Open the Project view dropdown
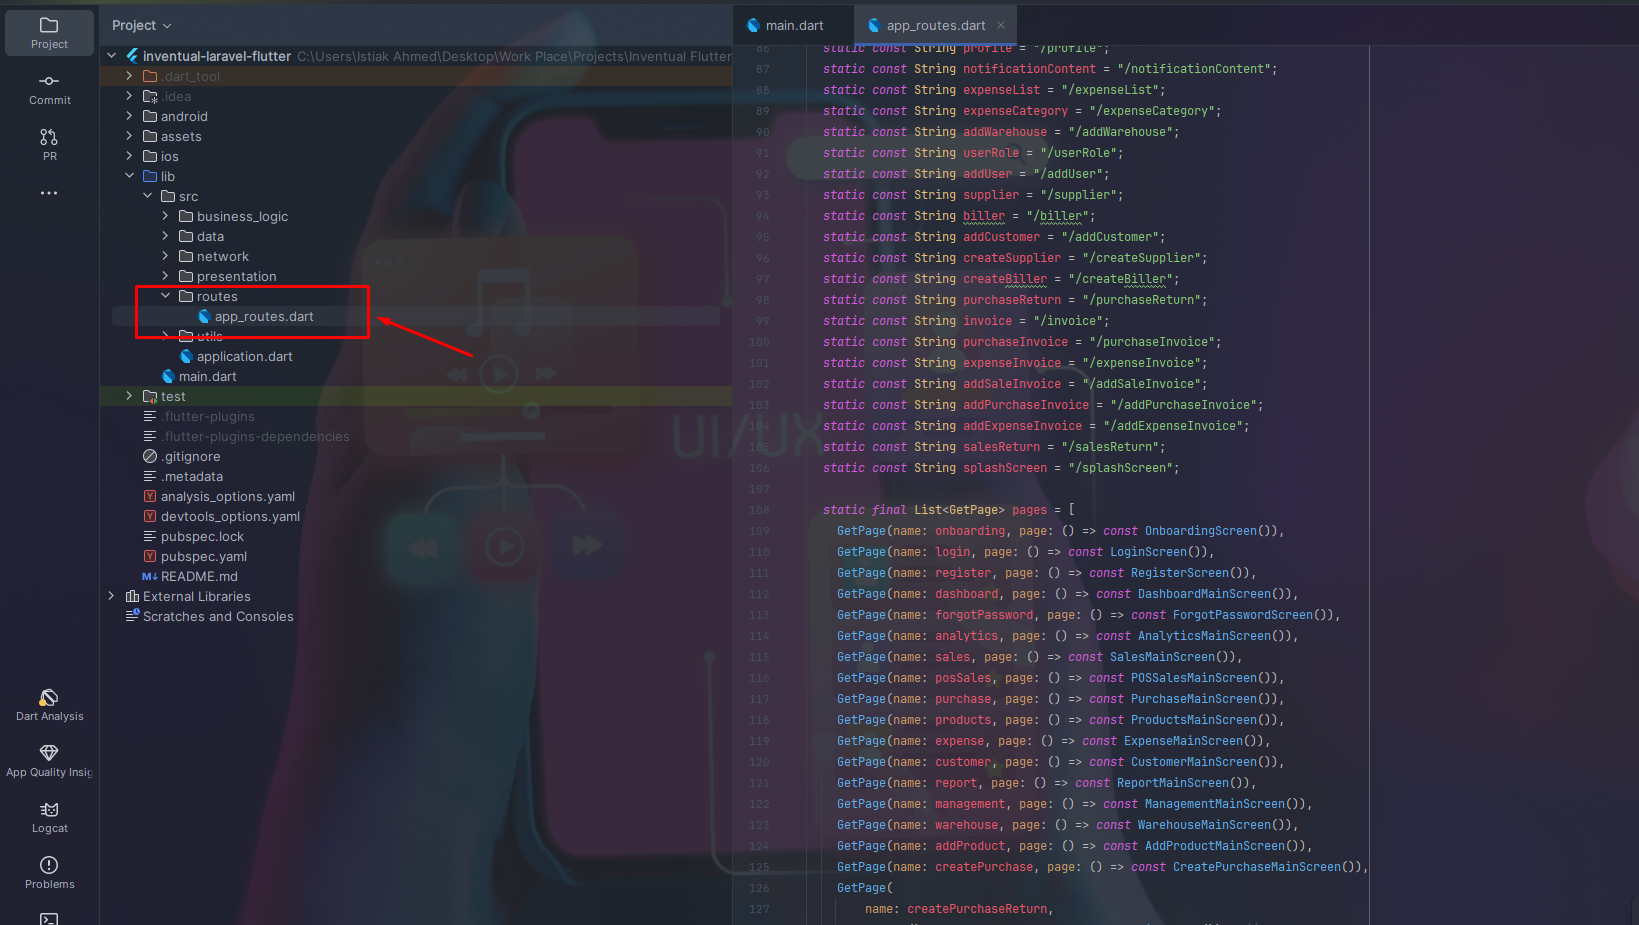 click(x=142, y=25)
